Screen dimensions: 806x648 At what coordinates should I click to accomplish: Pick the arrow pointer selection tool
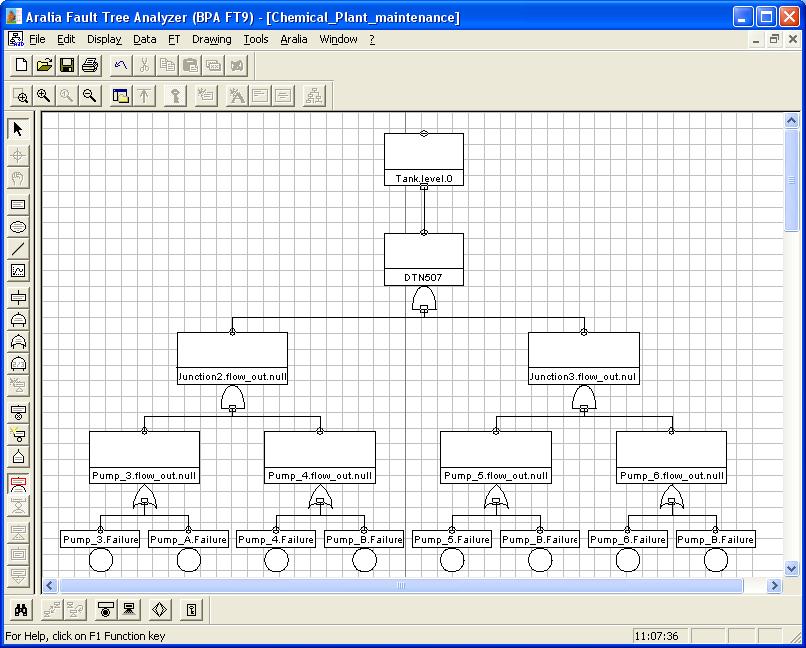coord(18,129)
